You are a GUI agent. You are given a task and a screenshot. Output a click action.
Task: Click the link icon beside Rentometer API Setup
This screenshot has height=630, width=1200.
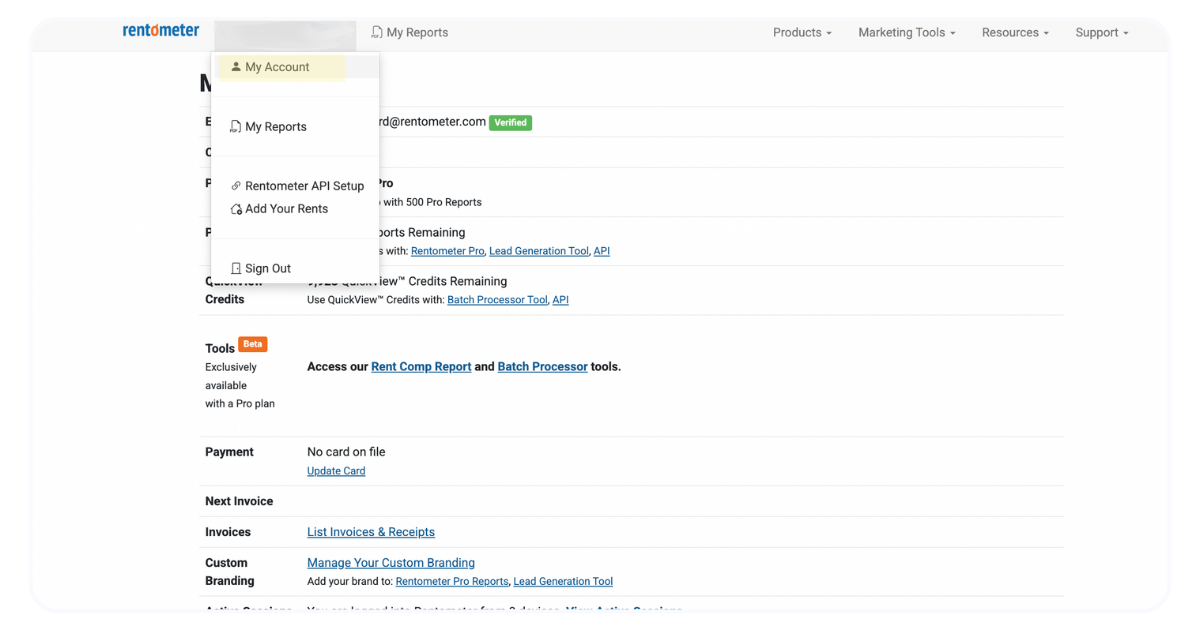[236, 186]
